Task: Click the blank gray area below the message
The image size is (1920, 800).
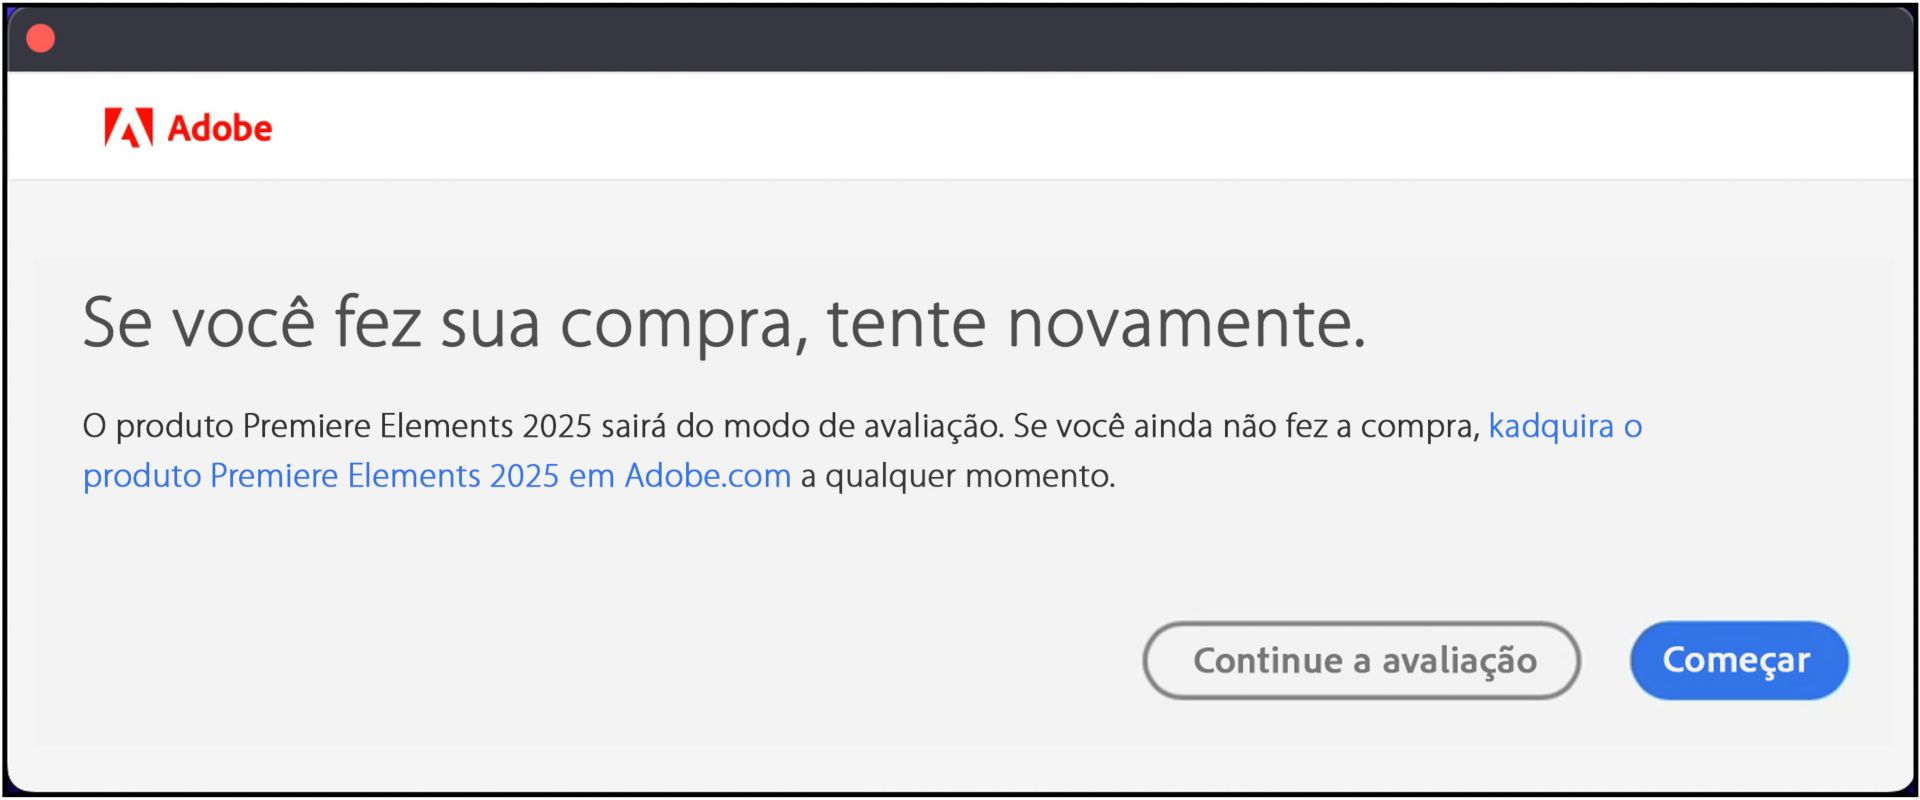Action: [580, 620]
